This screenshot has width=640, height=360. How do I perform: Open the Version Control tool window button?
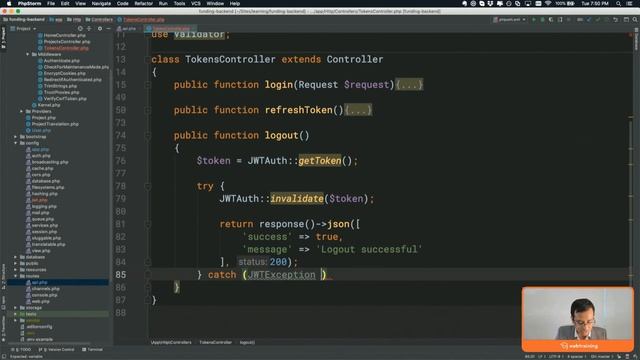(56, 350)
